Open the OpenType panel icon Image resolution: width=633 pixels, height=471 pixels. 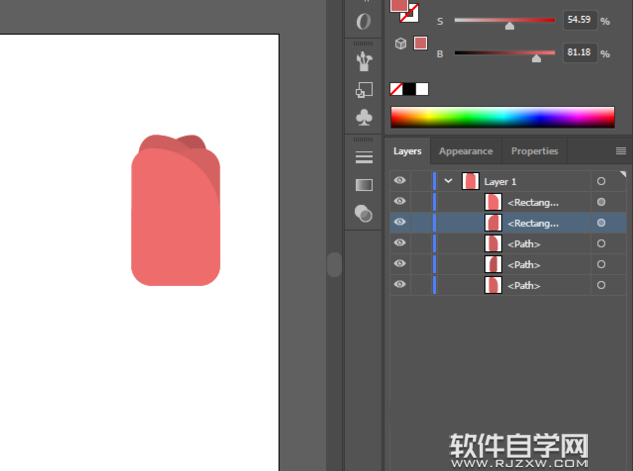tap(364, 21)
